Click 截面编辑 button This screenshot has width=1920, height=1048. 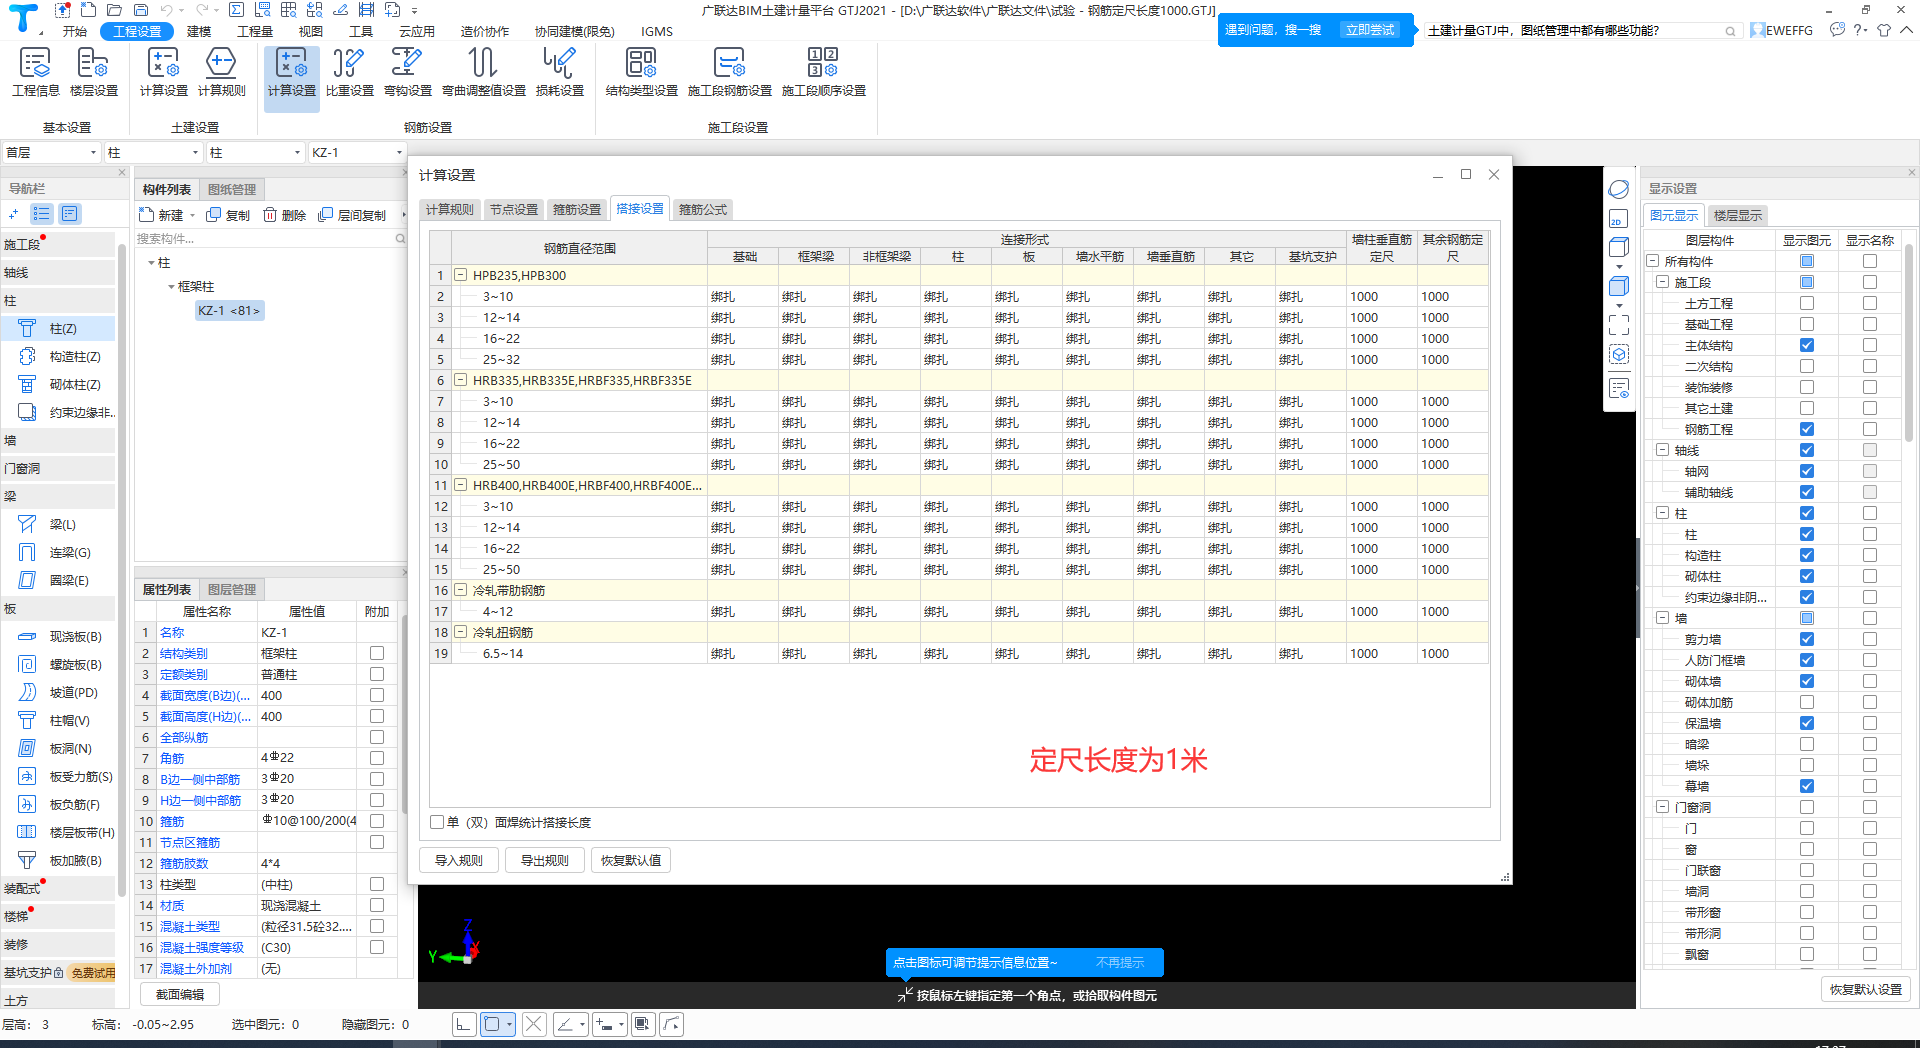(x=180, y=994)
